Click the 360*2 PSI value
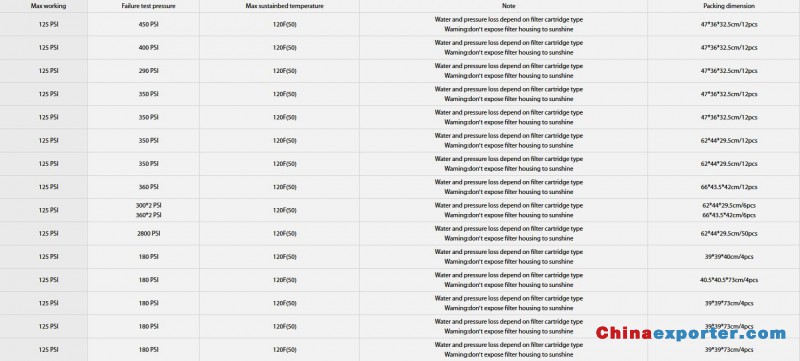 coord(148,215)
